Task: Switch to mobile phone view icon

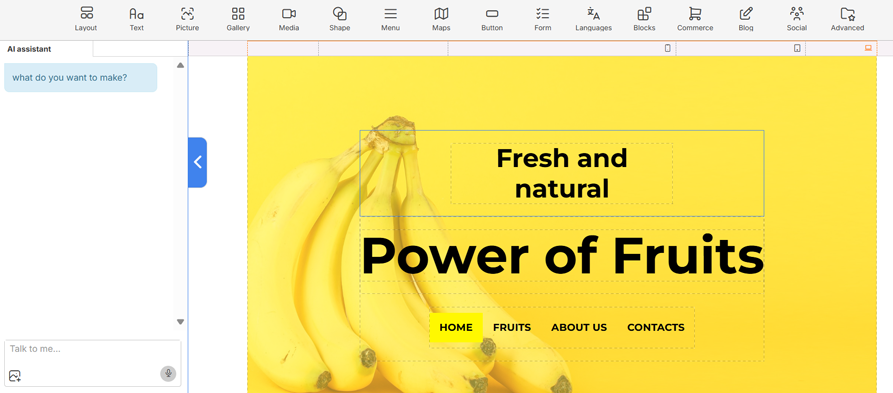Action: [668, 48]
